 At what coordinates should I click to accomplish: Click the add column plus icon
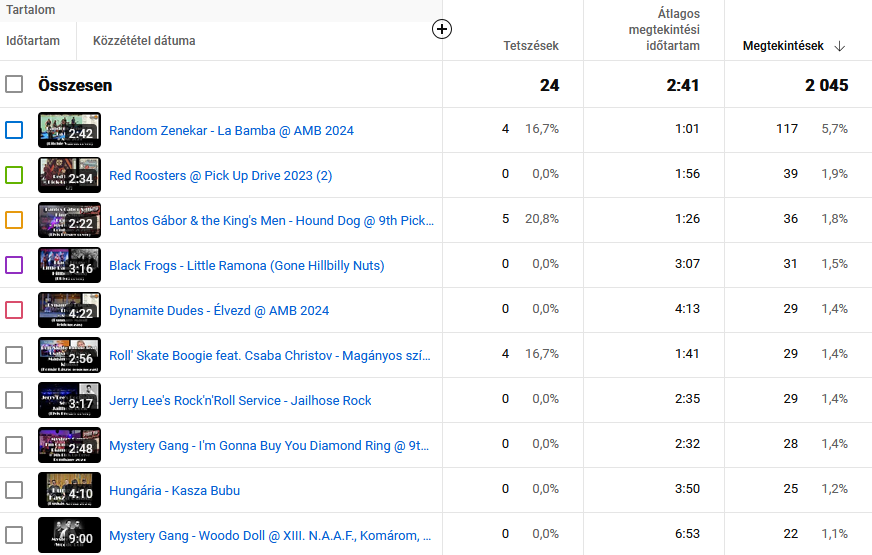point(442,29)
